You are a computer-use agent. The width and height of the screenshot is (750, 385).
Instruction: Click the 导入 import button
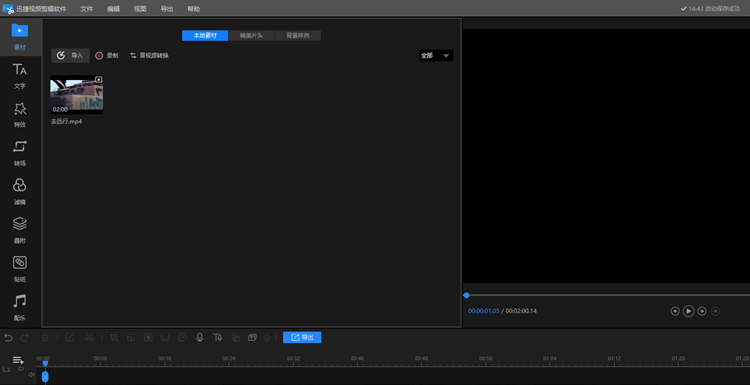[x=70, y=55]
